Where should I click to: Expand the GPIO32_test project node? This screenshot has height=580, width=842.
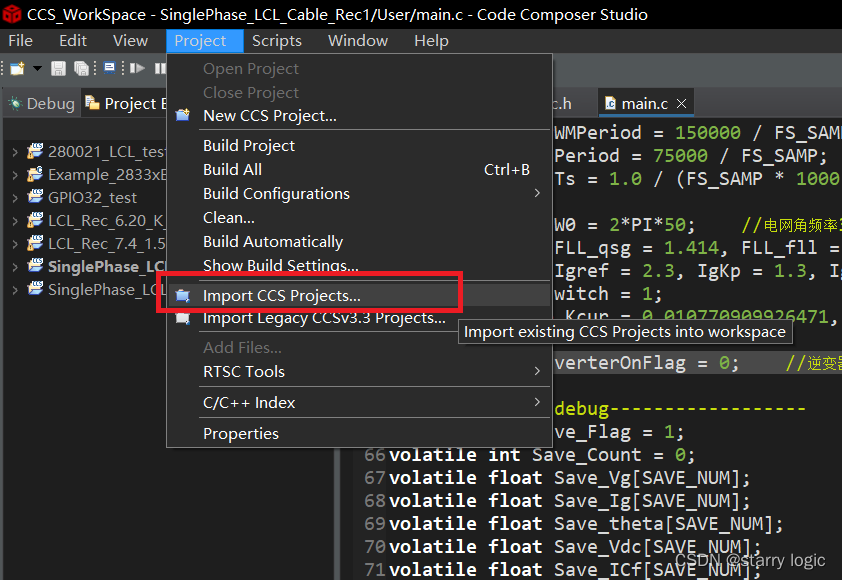click(15, 198)
